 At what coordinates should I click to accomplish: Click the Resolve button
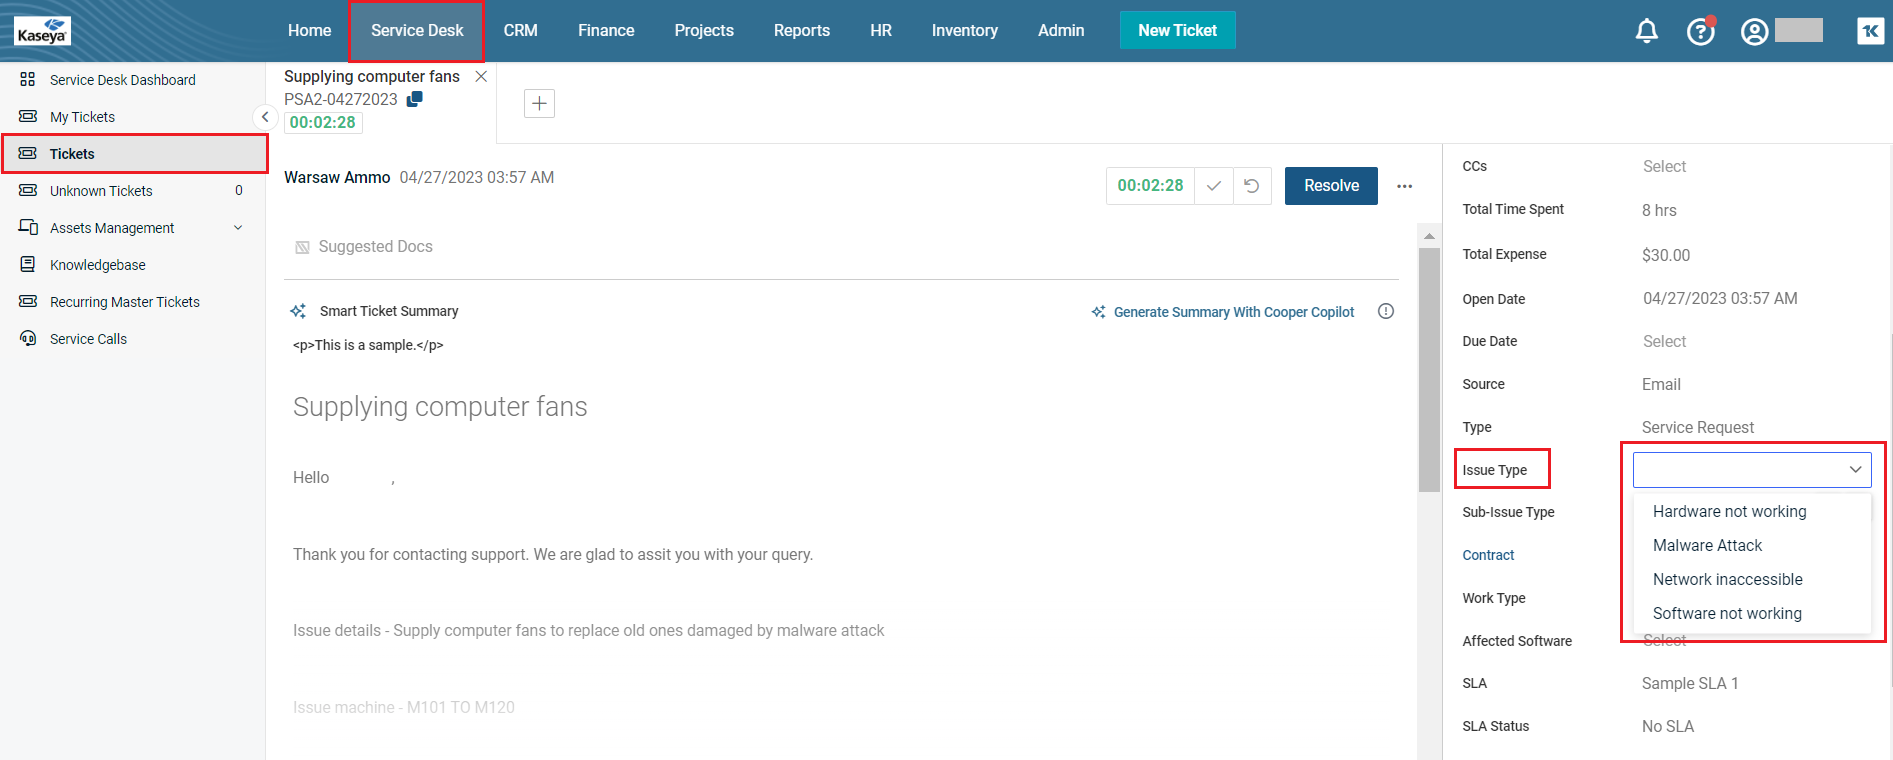1330,186
